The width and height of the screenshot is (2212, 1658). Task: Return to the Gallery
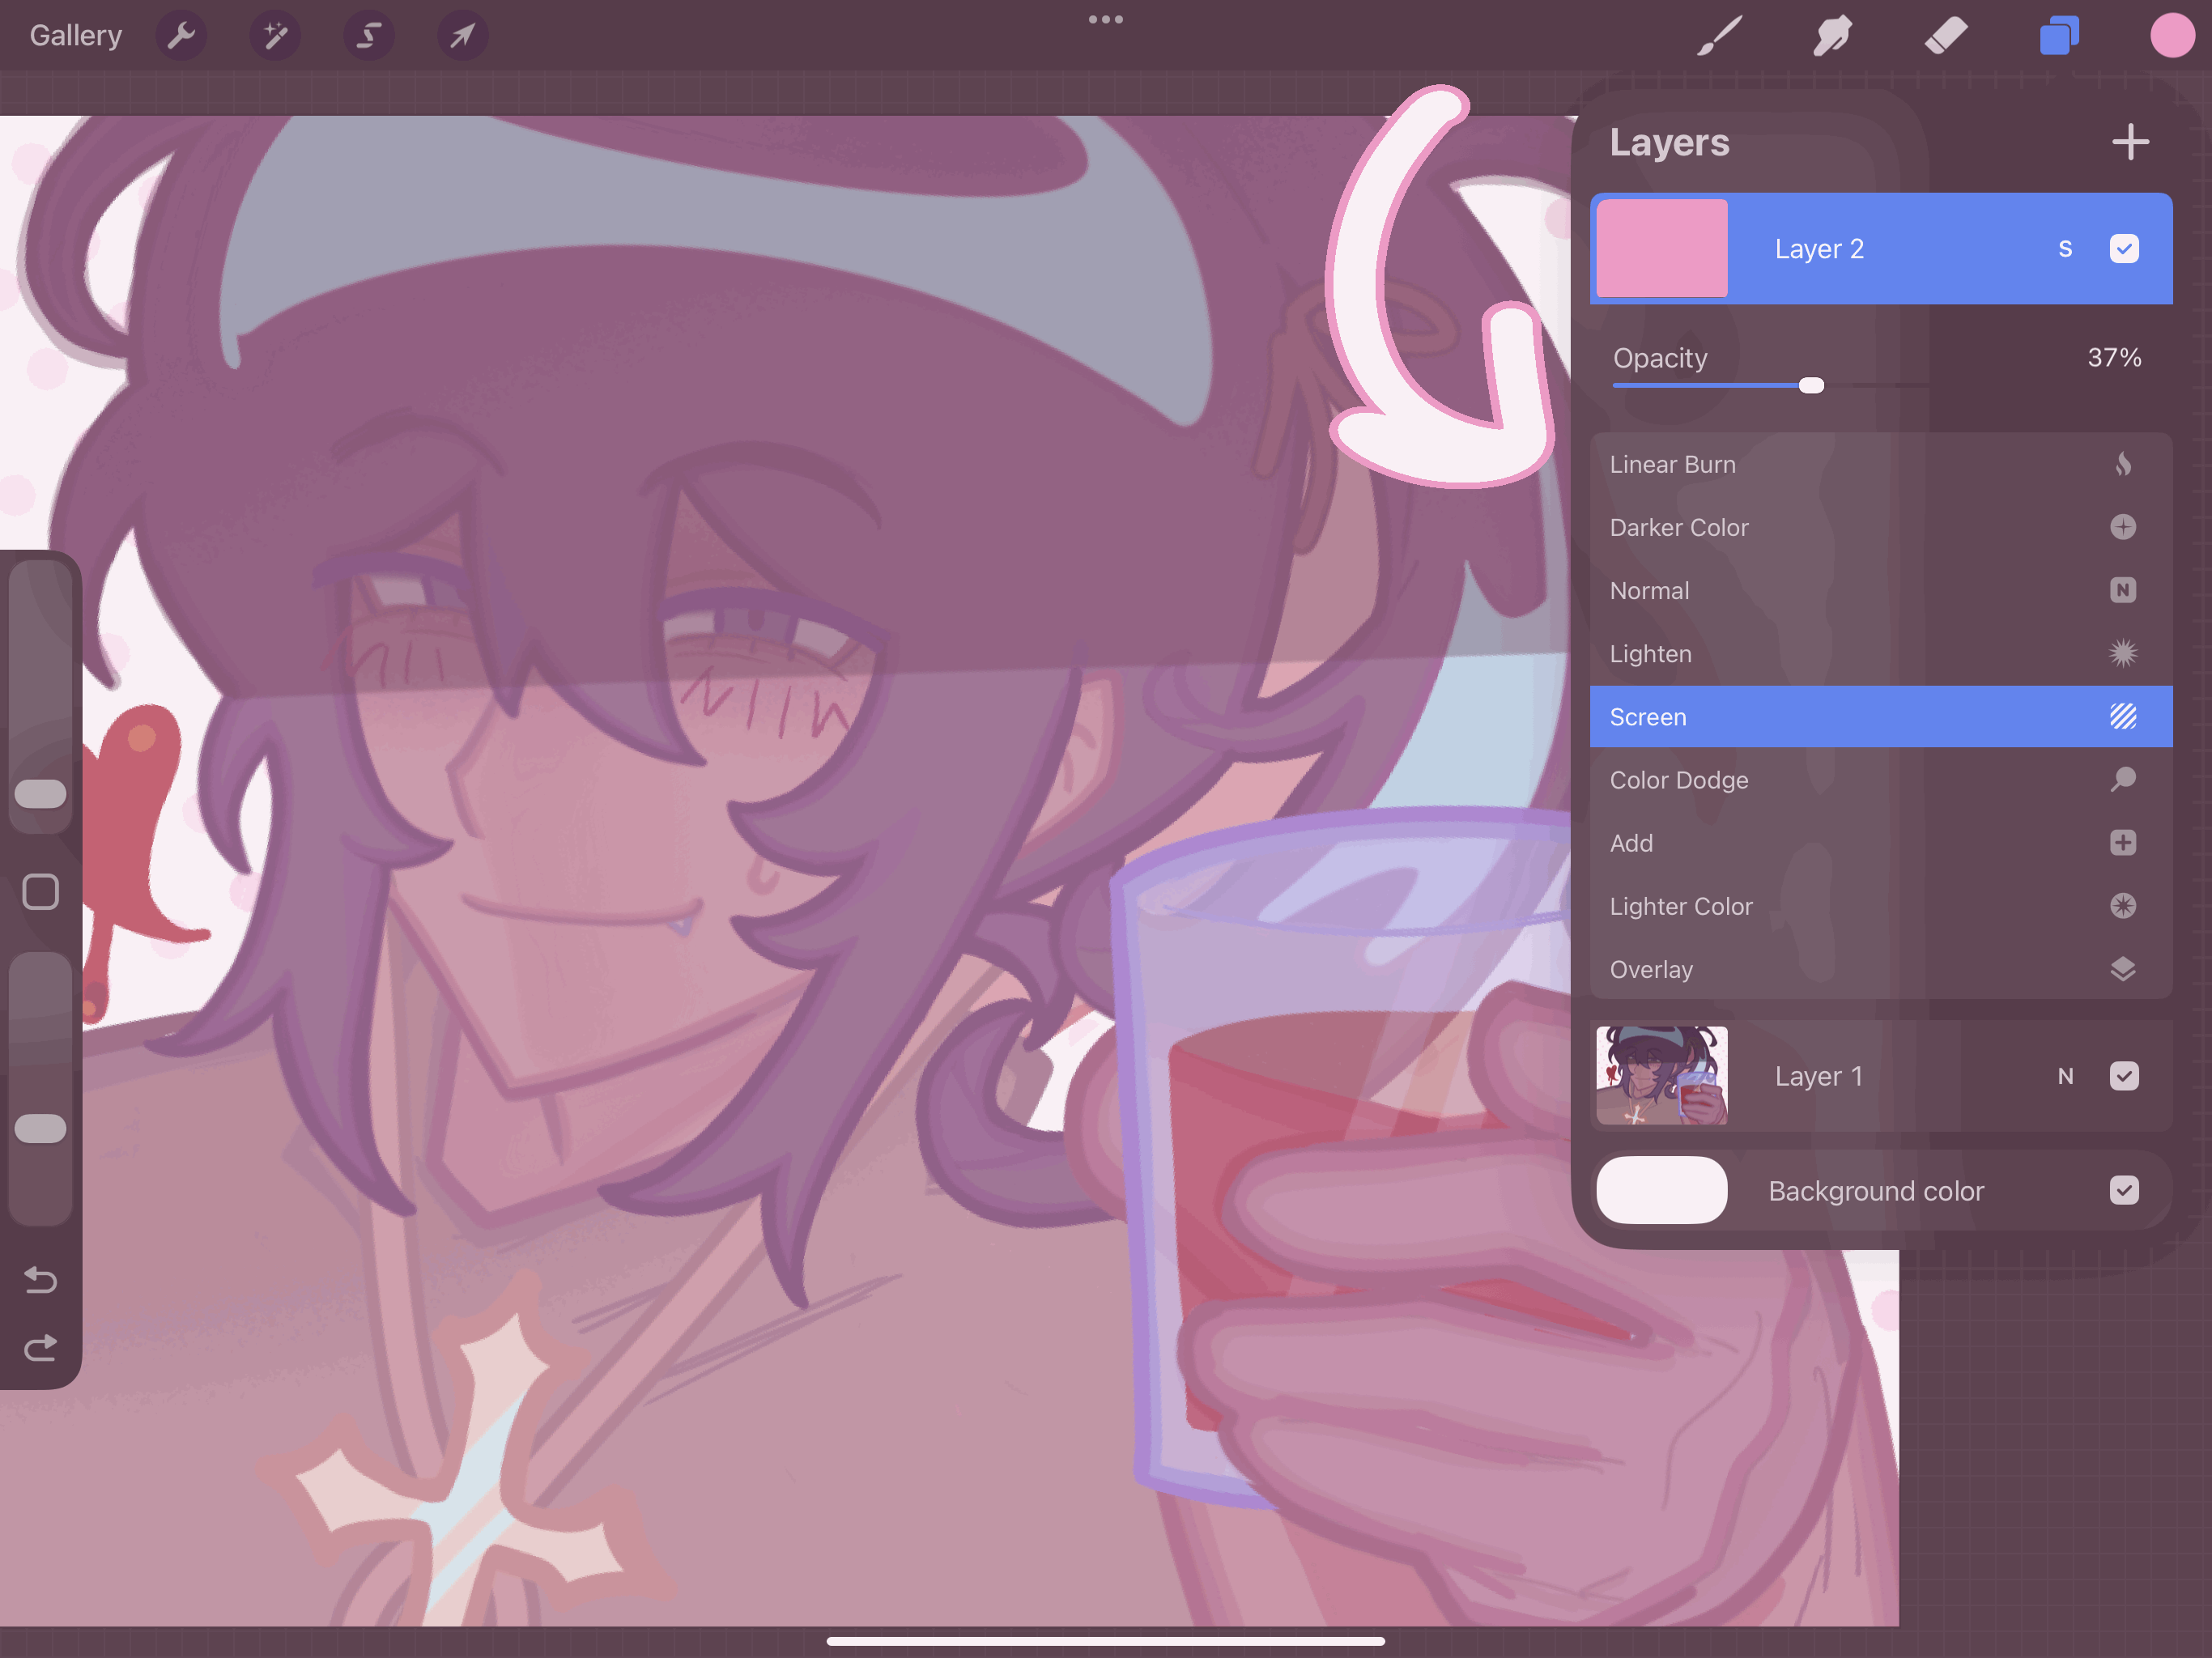click(76, 36)
